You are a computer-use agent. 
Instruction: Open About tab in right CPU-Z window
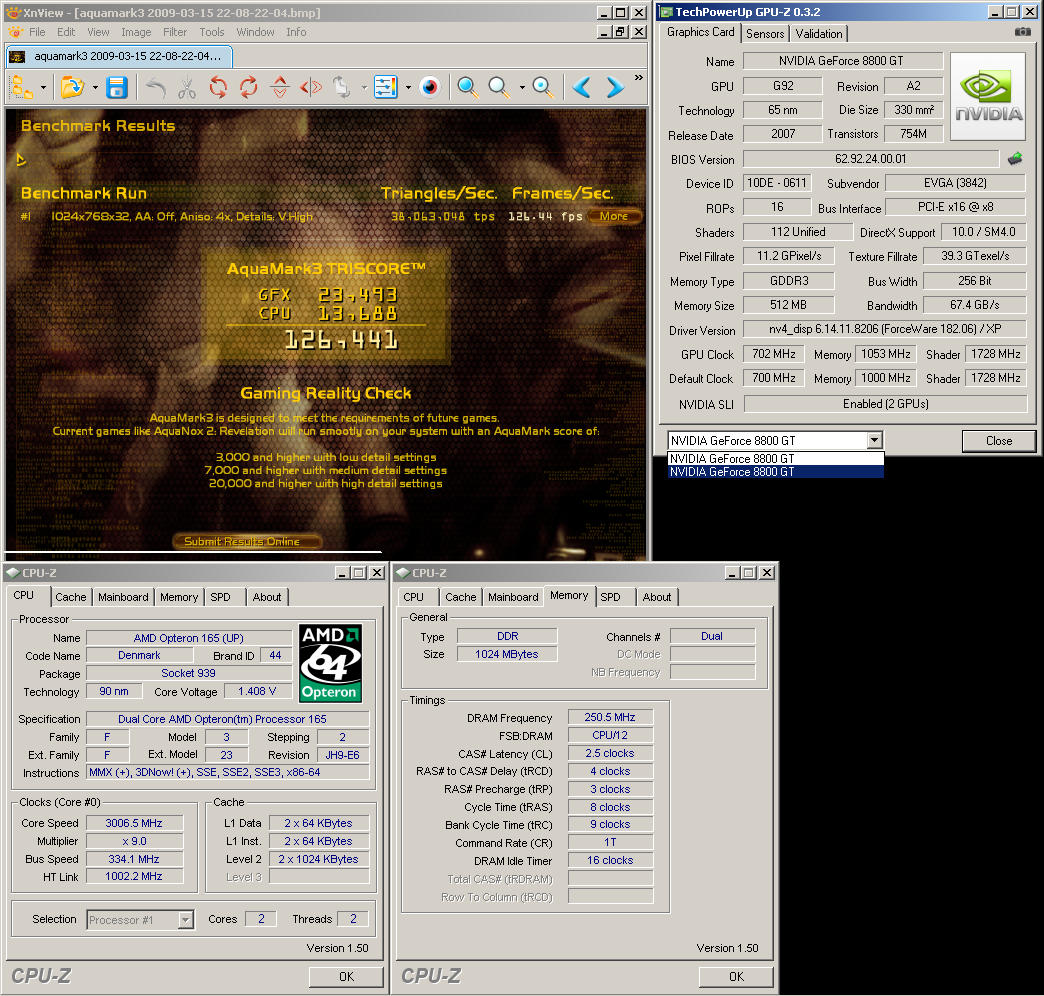656,597
